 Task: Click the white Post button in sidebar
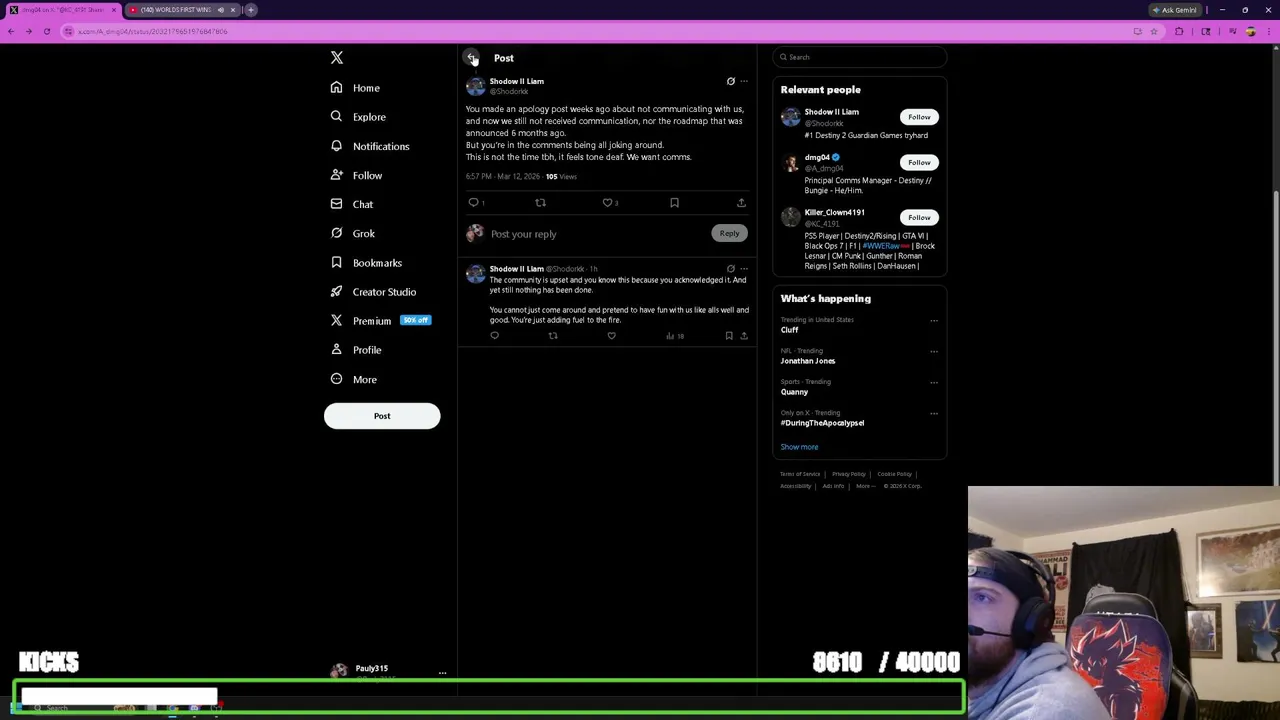(x=382, y=416)
